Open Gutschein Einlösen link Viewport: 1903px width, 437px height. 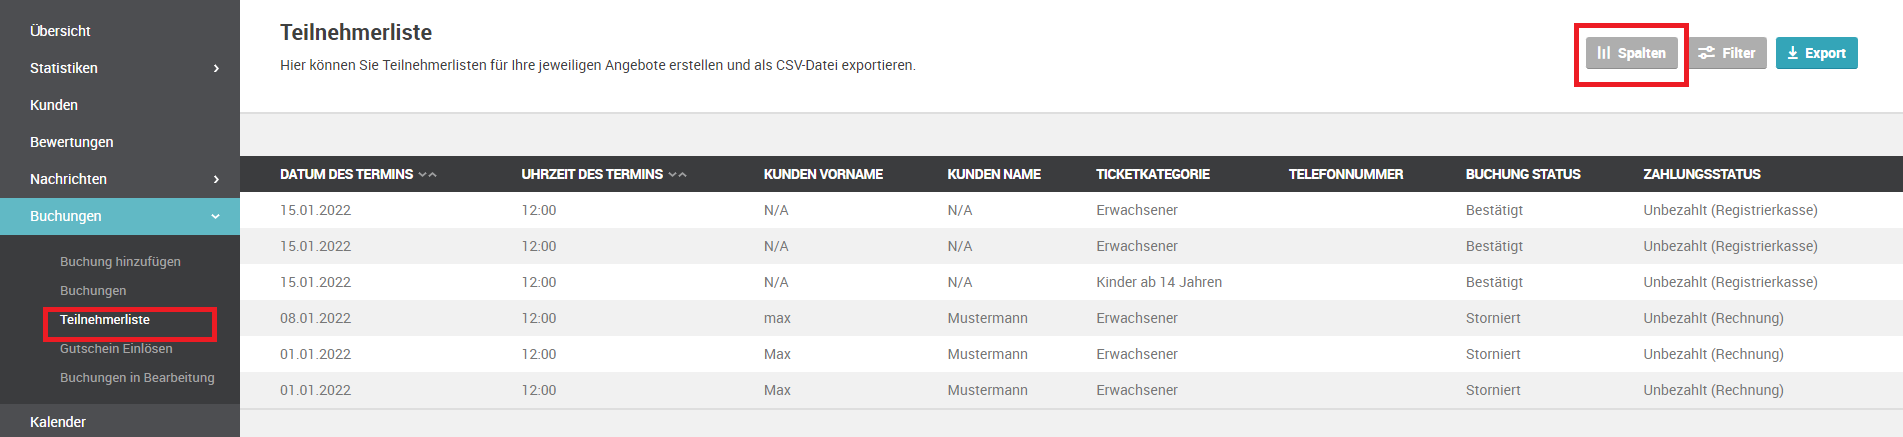pos(116,349)
